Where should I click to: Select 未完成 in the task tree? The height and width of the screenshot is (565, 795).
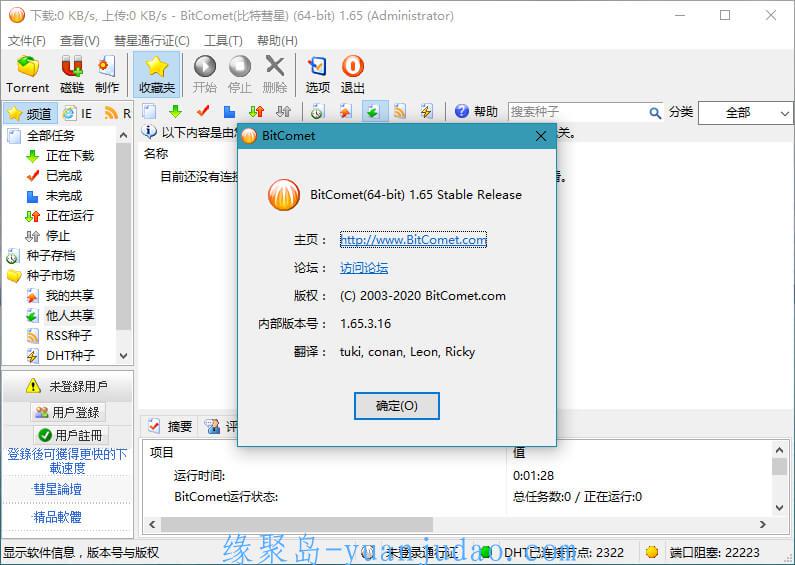click(54, 196)
